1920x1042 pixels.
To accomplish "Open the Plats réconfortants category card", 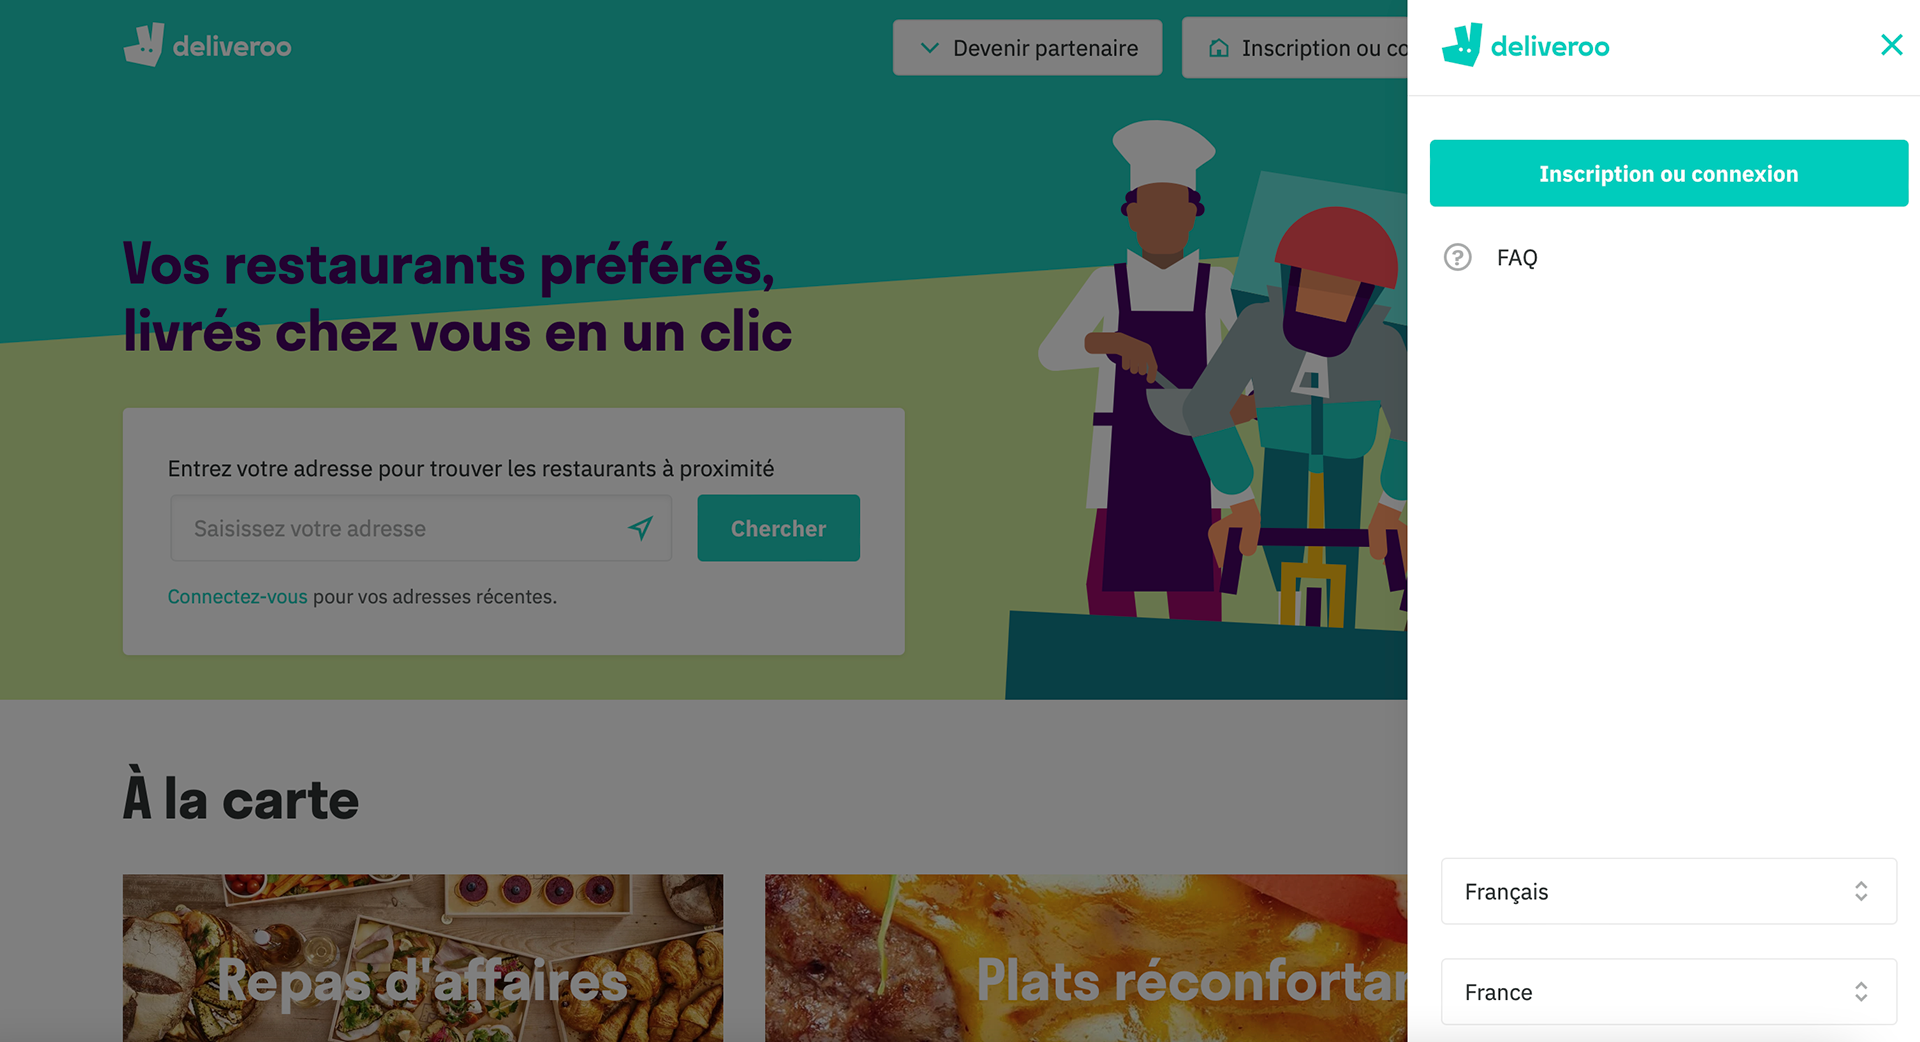I will 1086,958.
